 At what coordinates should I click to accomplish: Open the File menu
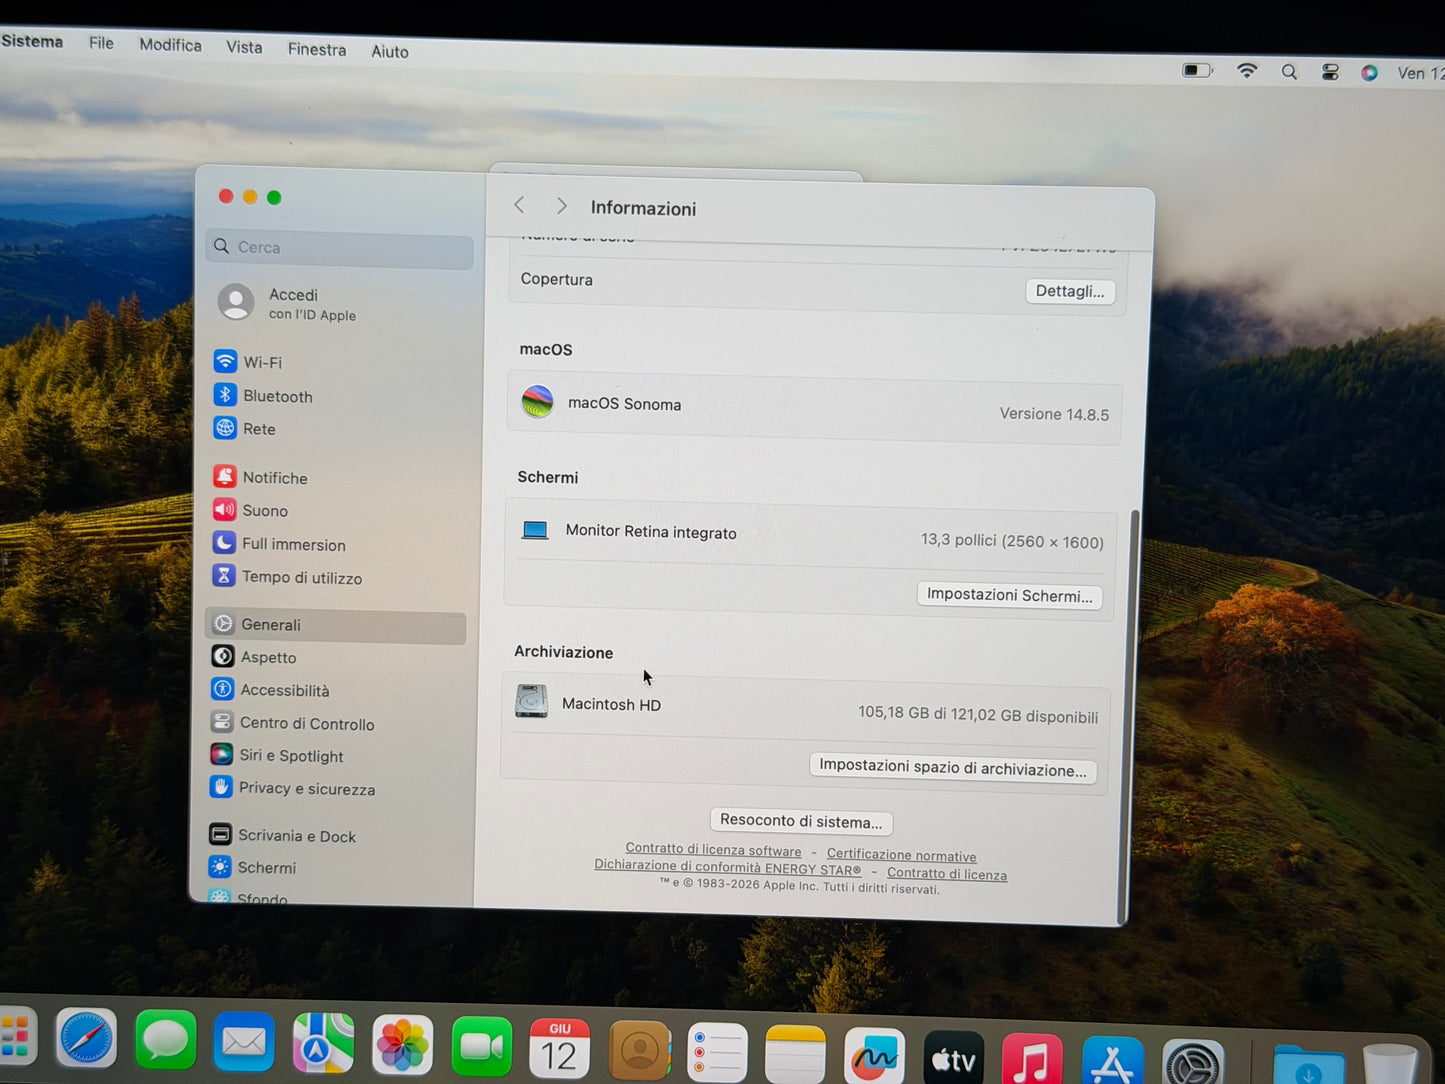click(x=101, y=43)
